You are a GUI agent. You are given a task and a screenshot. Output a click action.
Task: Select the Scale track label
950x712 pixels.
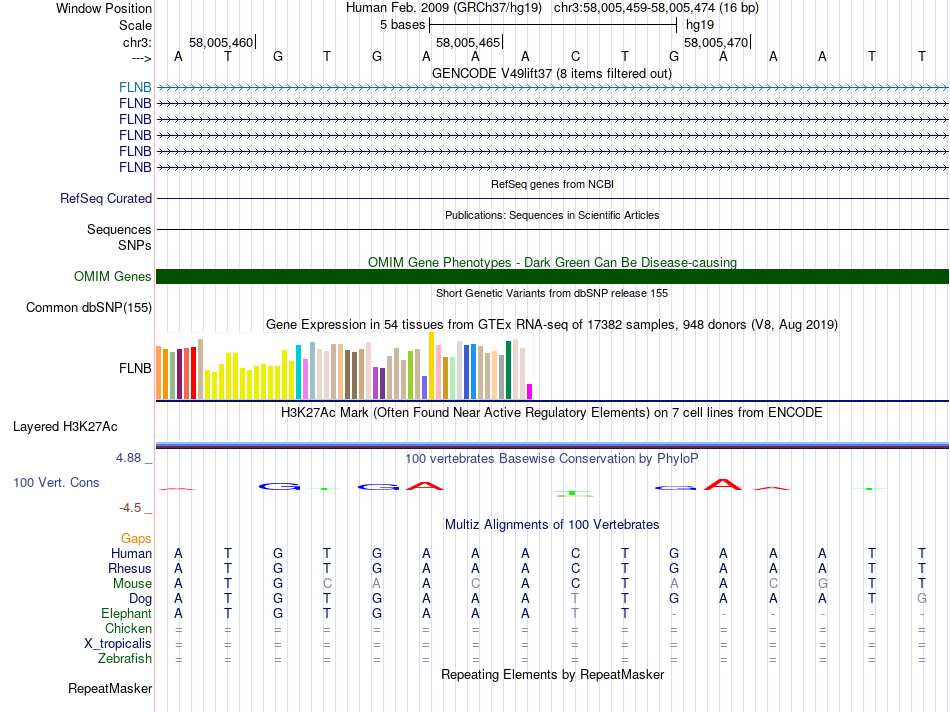pyautogui.click(x=135, y=25)
